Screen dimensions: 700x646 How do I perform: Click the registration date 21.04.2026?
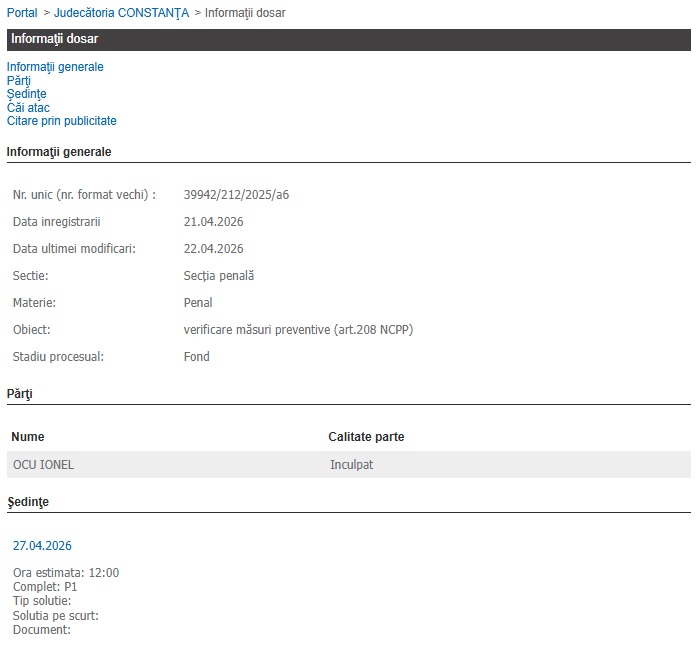point(214,221)
